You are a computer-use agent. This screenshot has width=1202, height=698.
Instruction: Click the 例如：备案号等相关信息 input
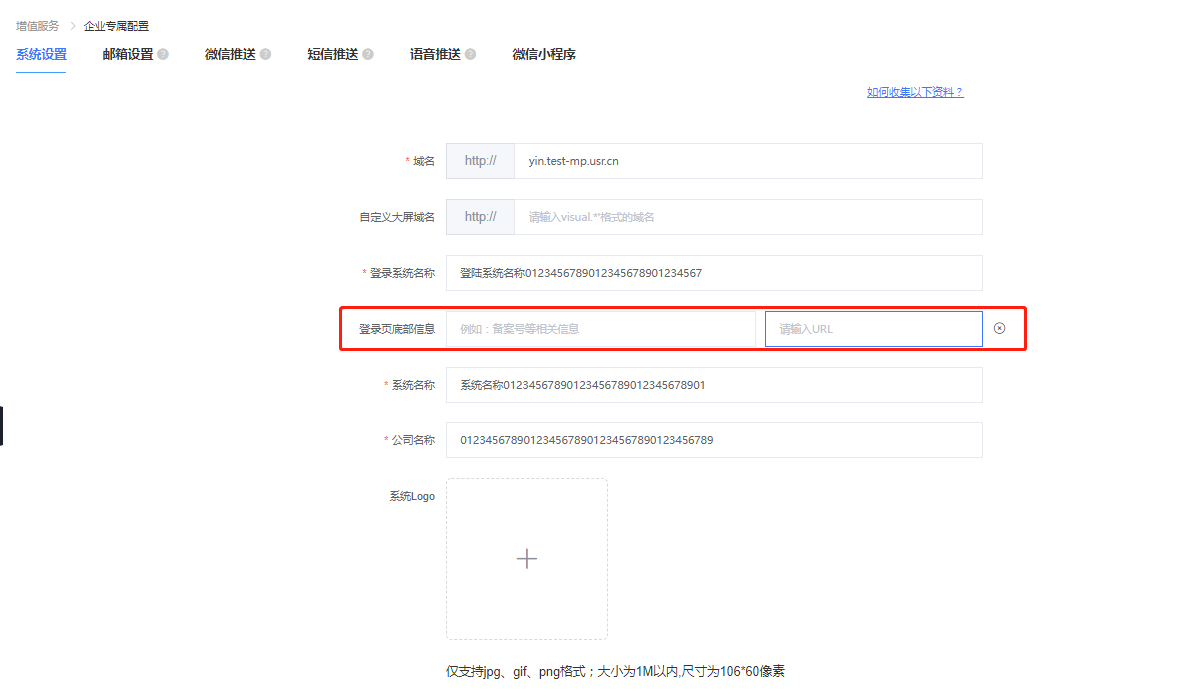coord(601,329)
